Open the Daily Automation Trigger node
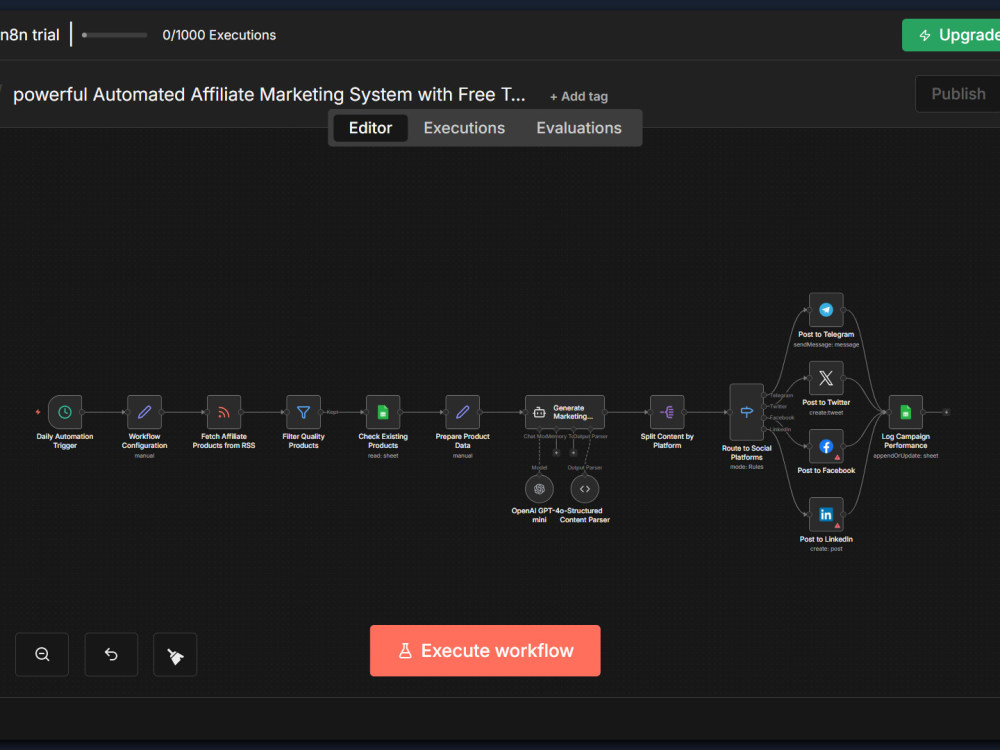1000x750 pixels. click(65, 412)
